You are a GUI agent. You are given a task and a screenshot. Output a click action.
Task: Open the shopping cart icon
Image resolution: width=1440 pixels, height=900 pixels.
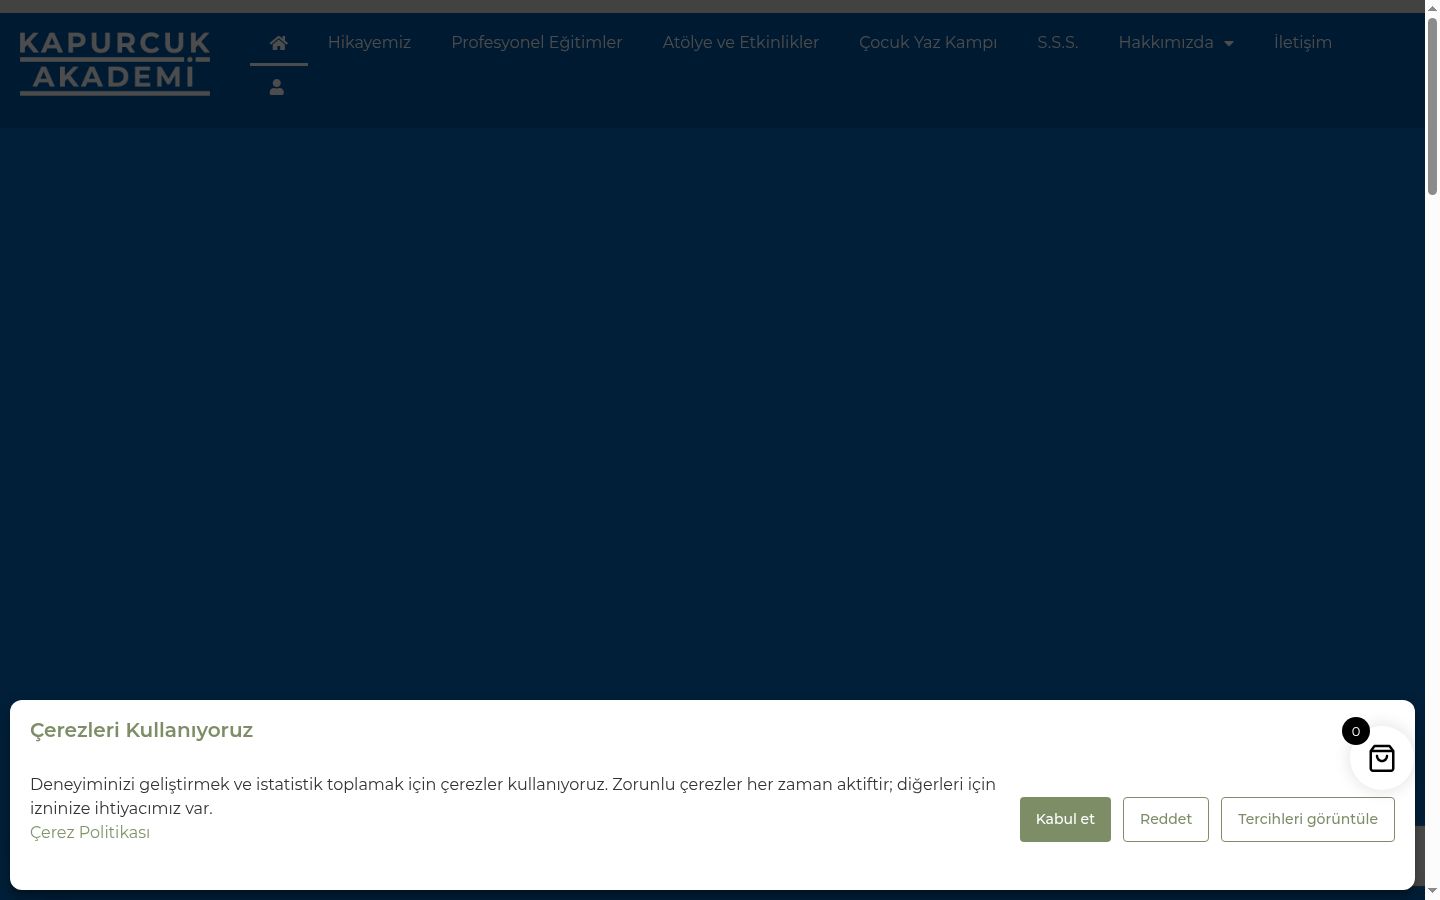tap(1381, 759)
